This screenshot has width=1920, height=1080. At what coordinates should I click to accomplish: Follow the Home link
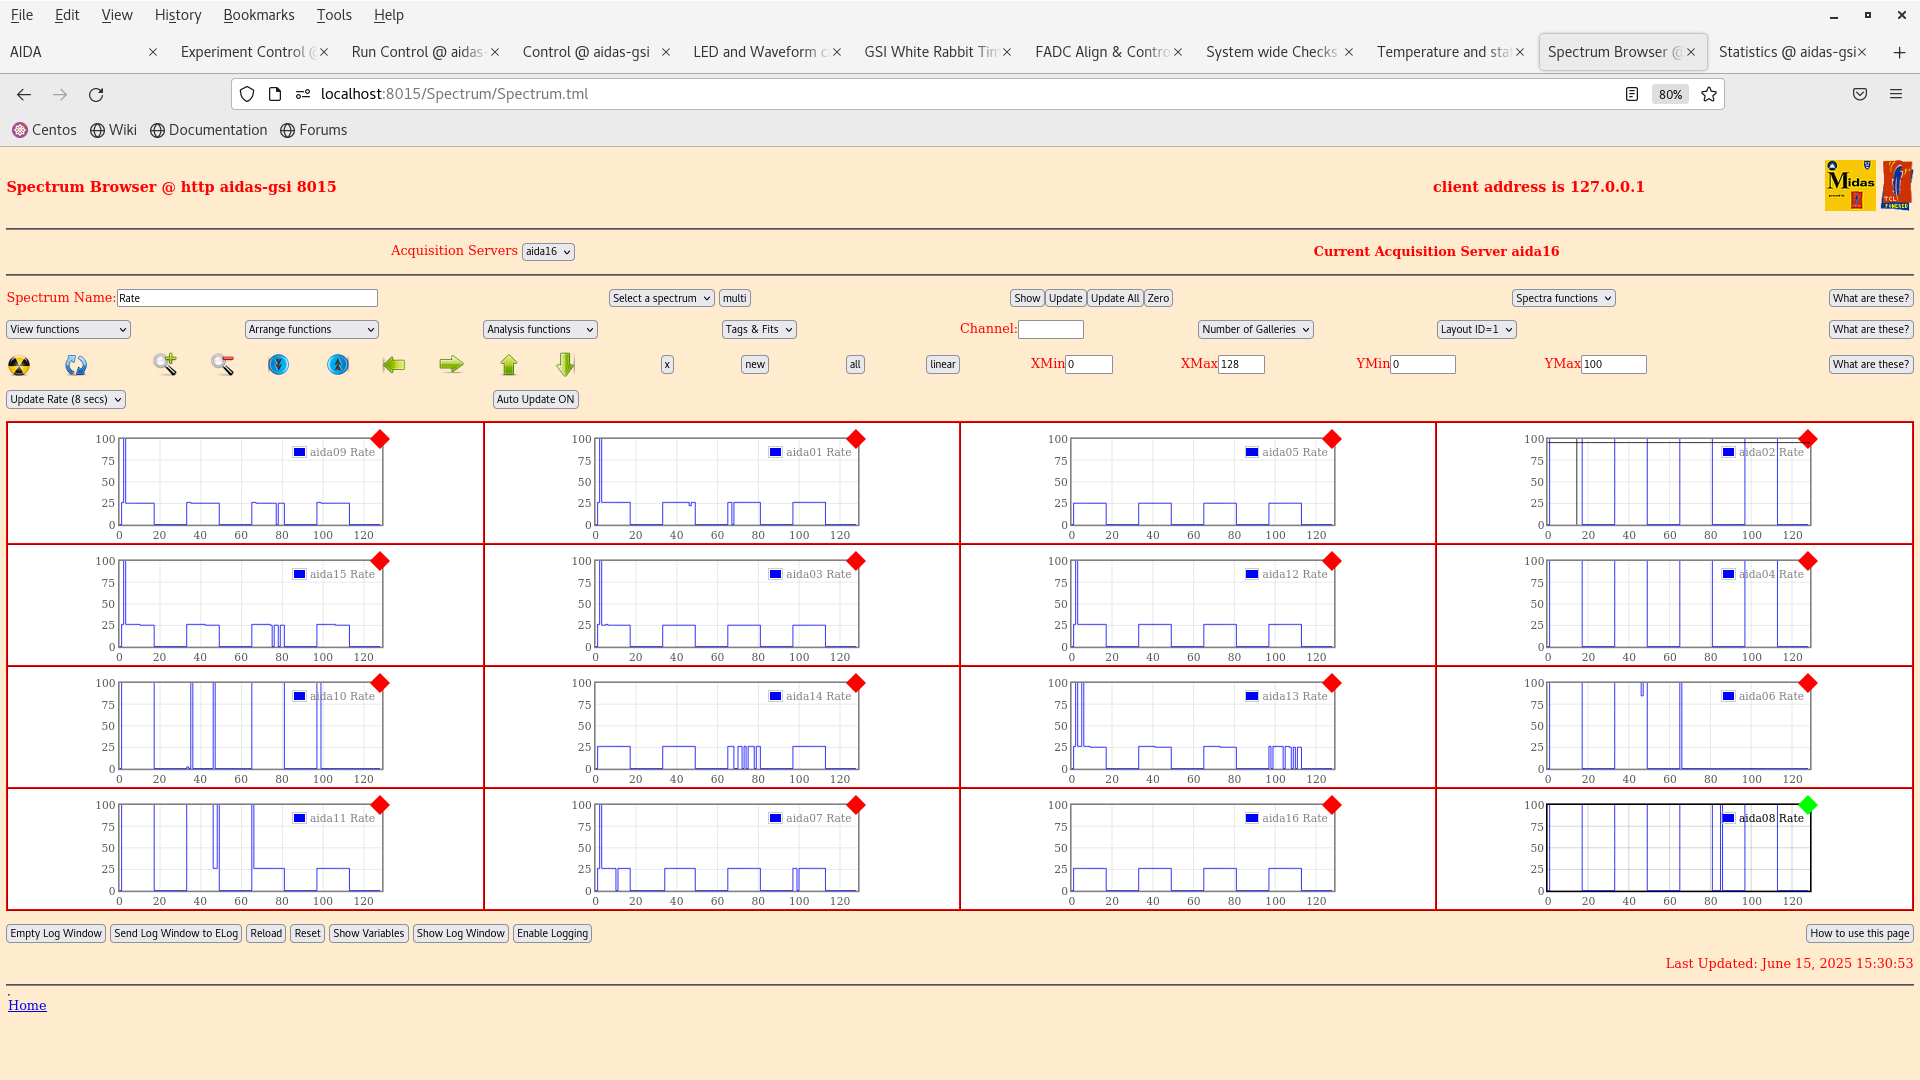[x=27, y=1005]
